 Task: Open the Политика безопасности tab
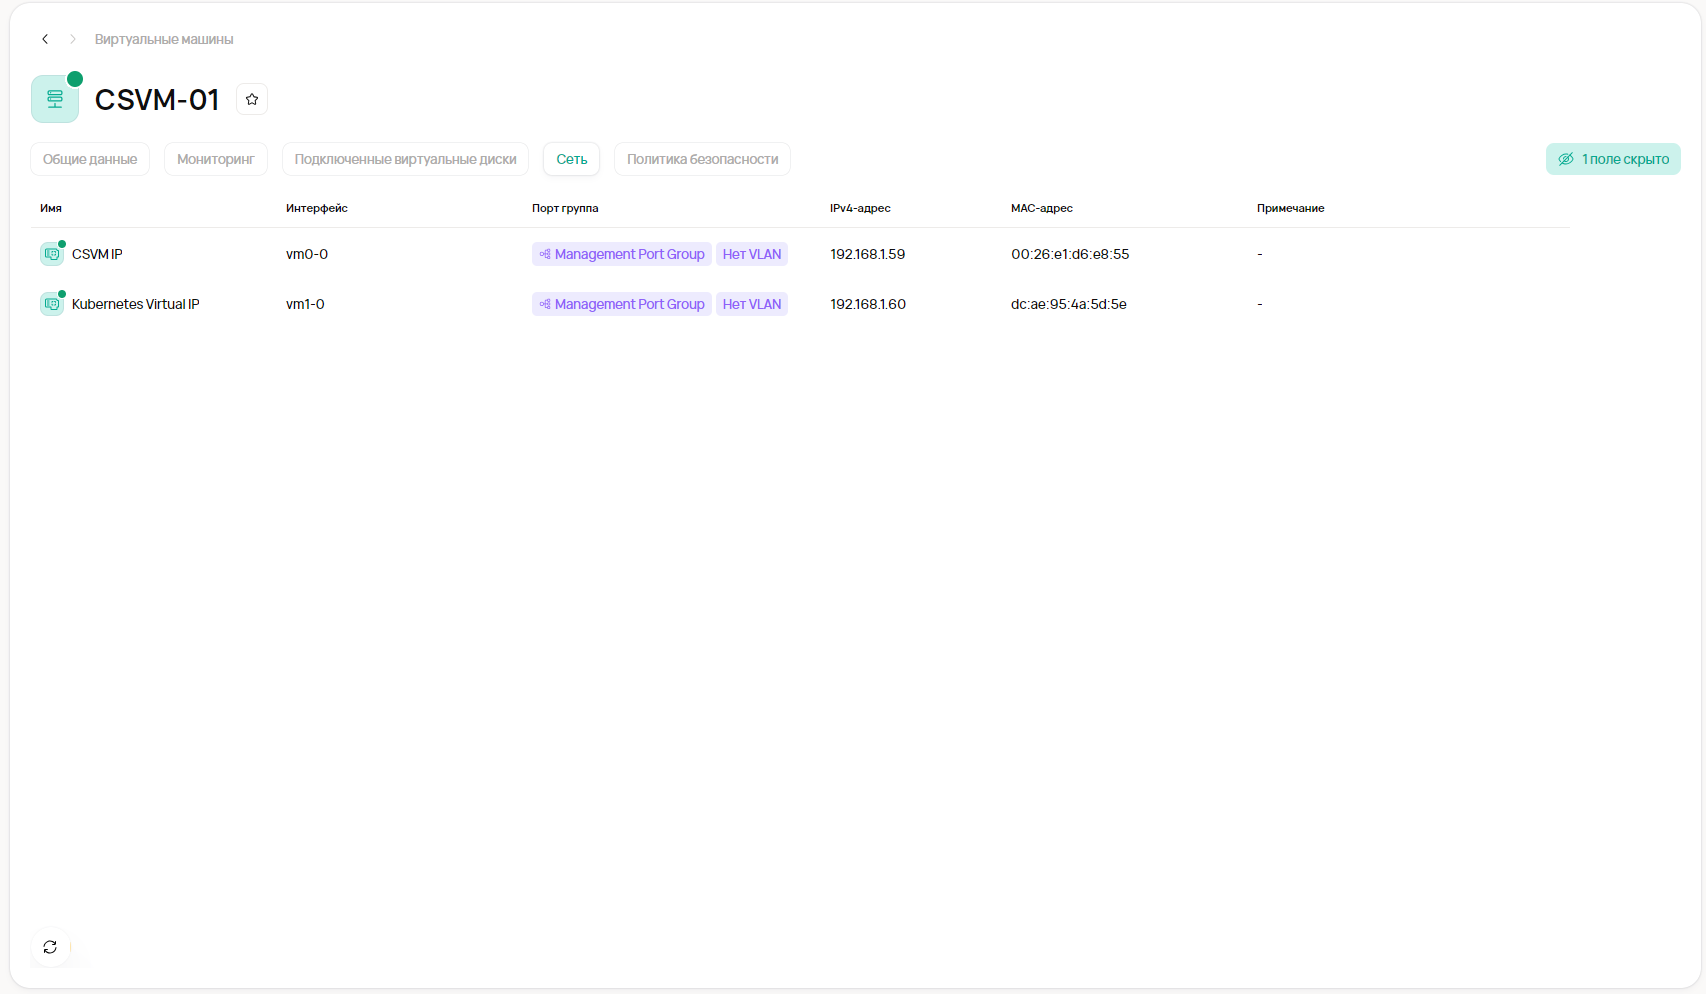(702, 159)
